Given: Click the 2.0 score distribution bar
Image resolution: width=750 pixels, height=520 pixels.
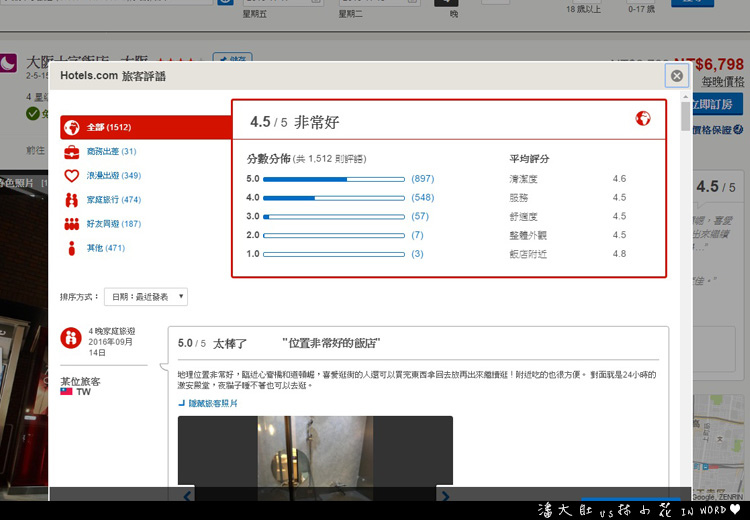Looking at the screenshot, I should 334,235.
